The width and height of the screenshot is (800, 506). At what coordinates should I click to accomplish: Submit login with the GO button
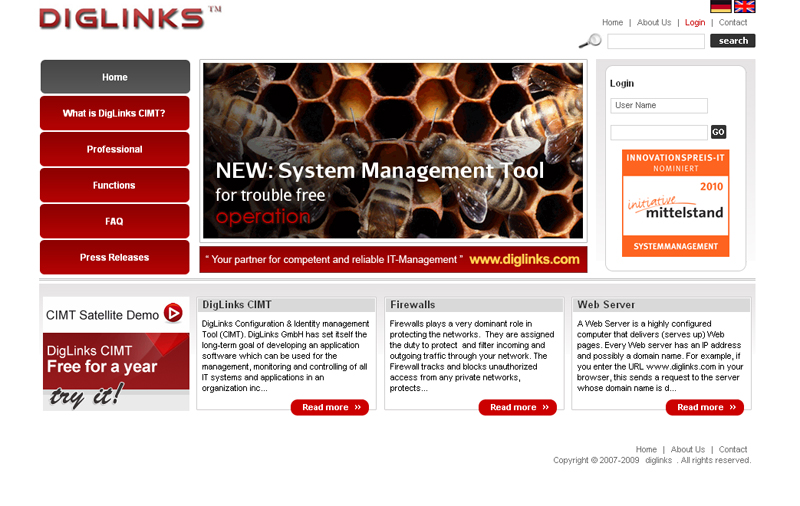[718, 132]
